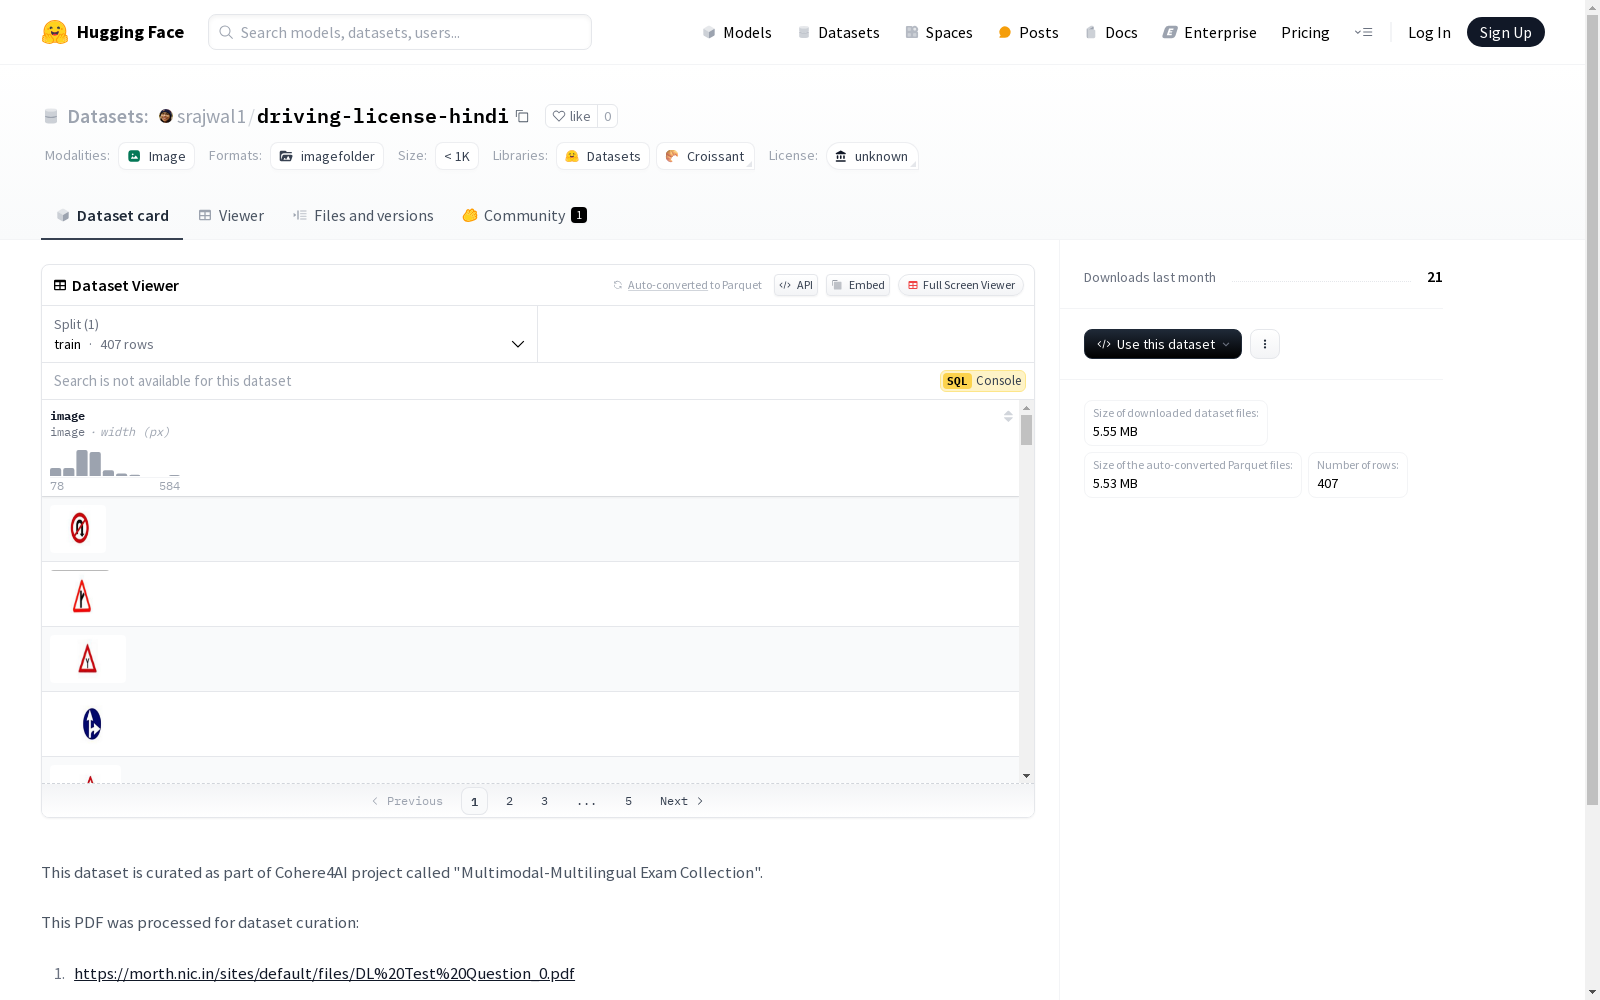
Task: Open Enterprise page
Action: click(1209, 32)
